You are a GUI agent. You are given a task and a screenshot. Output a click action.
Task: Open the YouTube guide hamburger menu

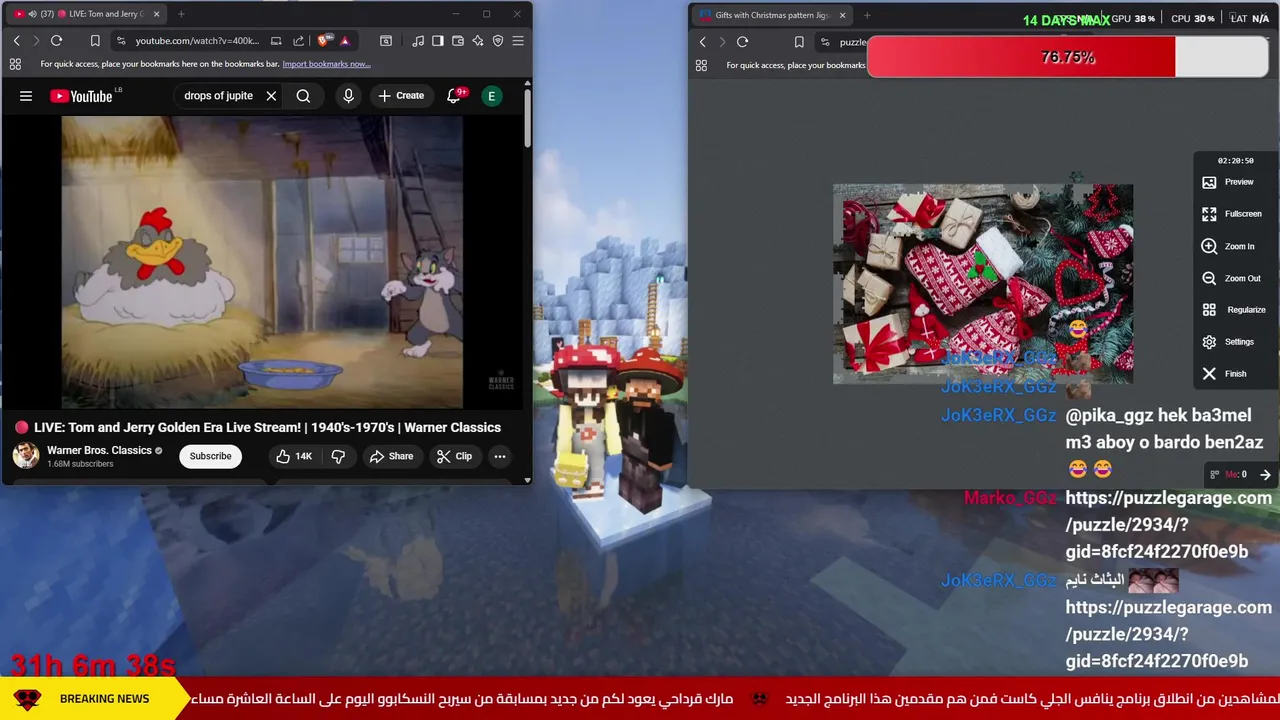coord(26,96)
